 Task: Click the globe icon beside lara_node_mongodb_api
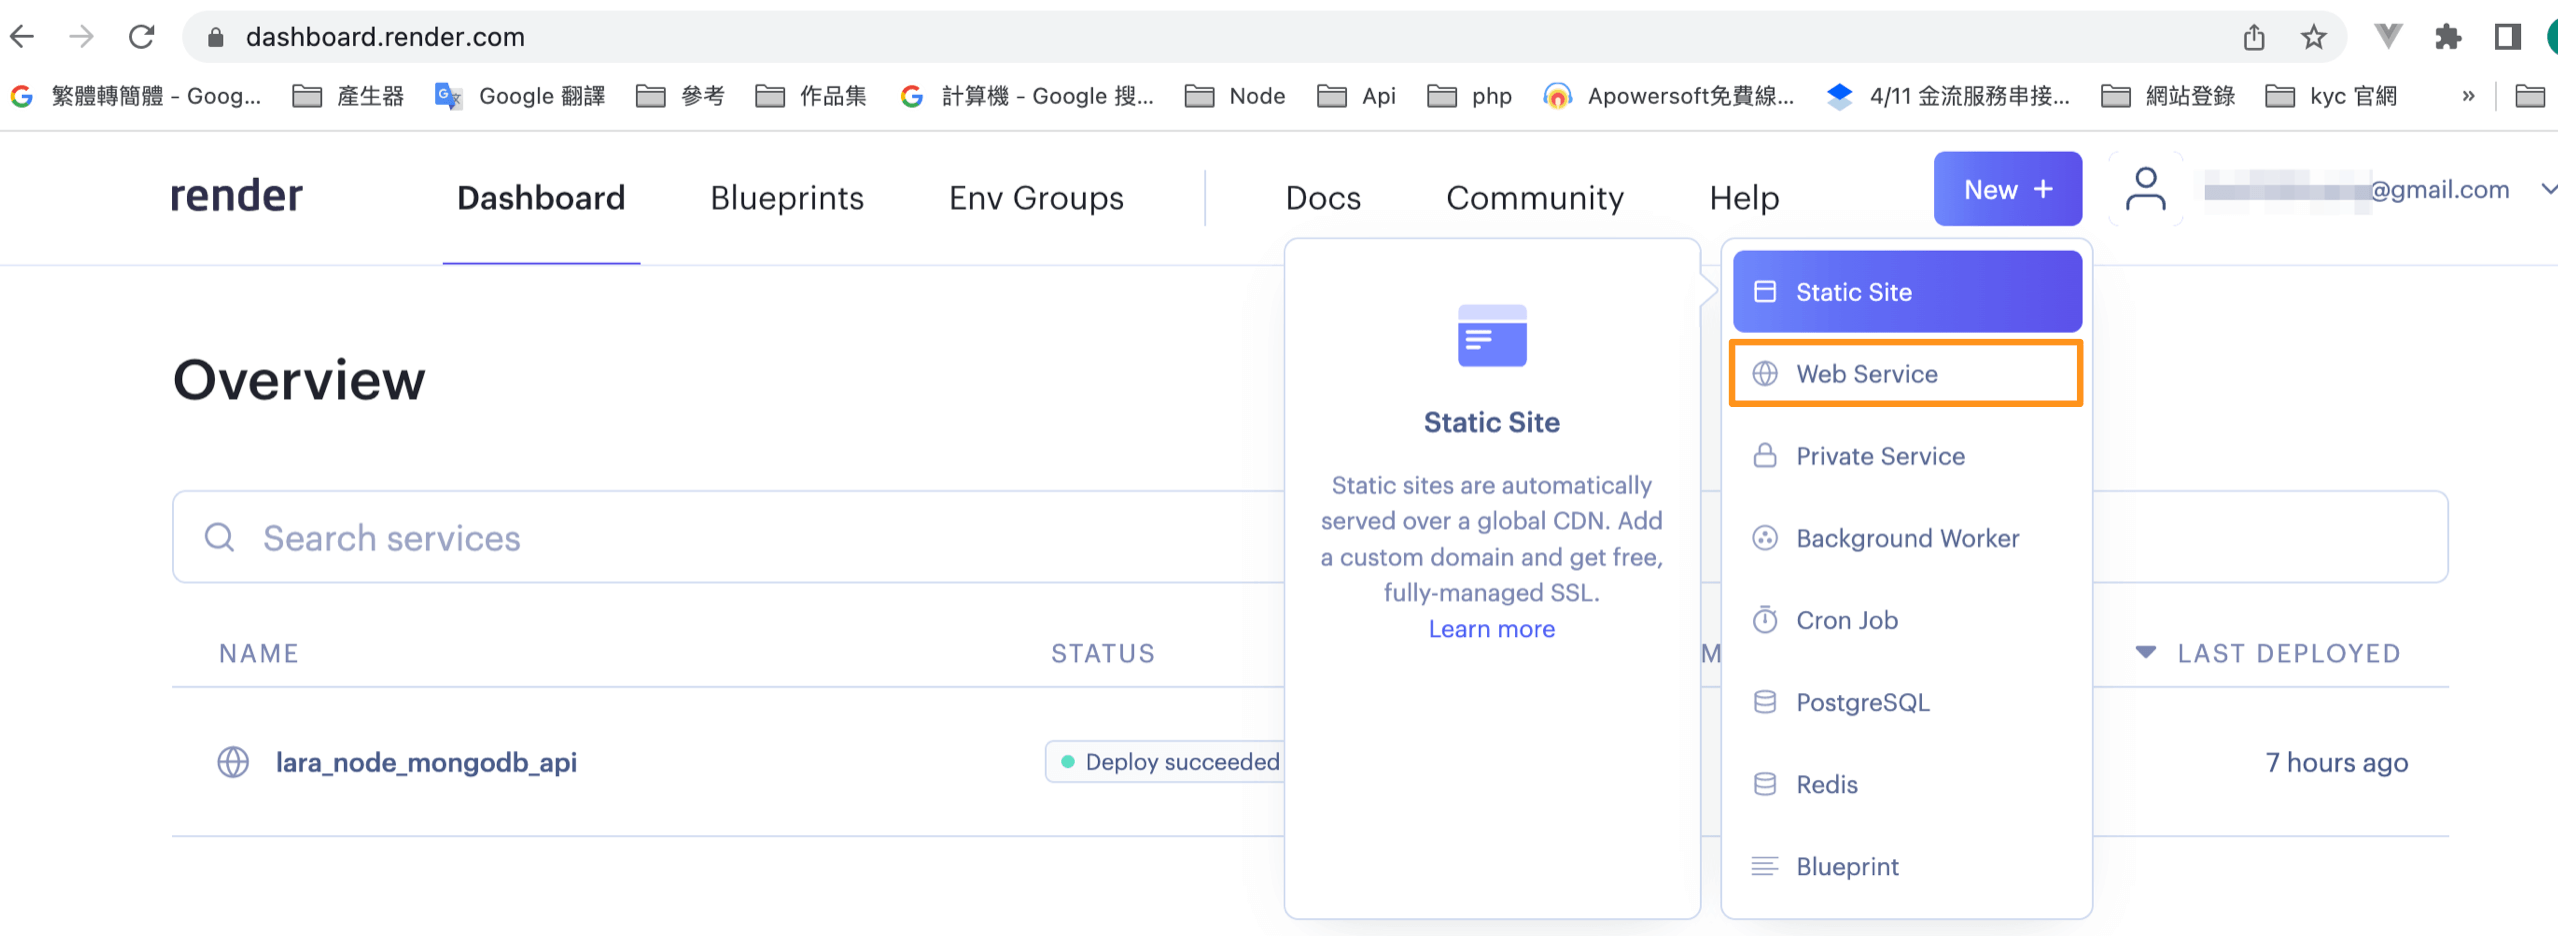tap(233, 762)
